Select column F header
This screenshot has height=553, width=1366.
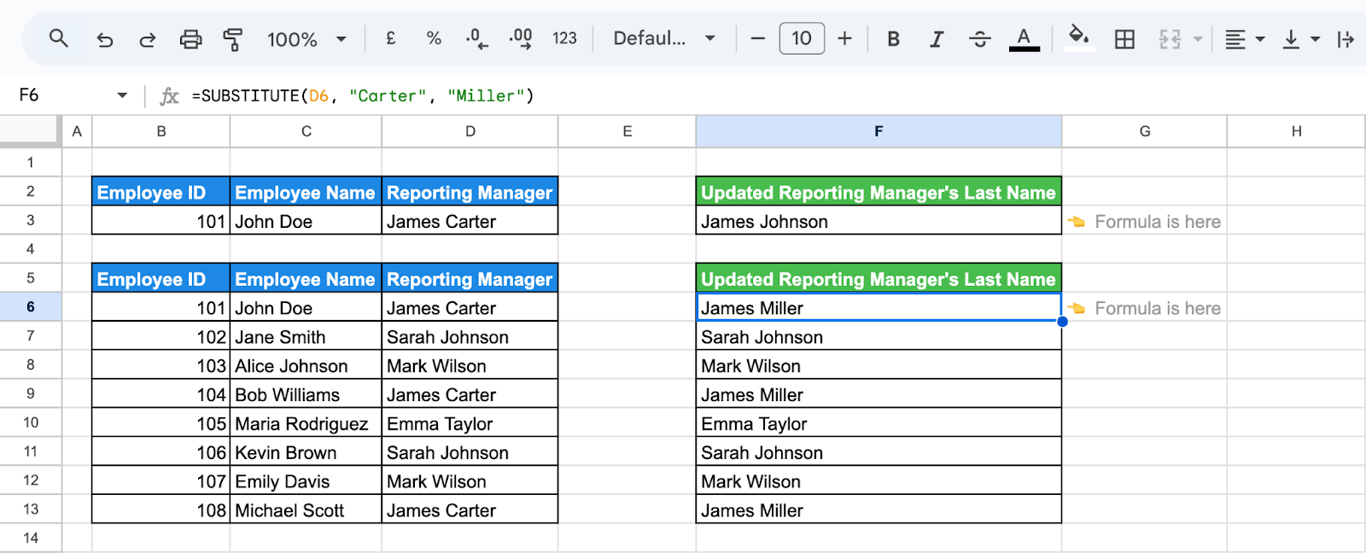point(878,131)
